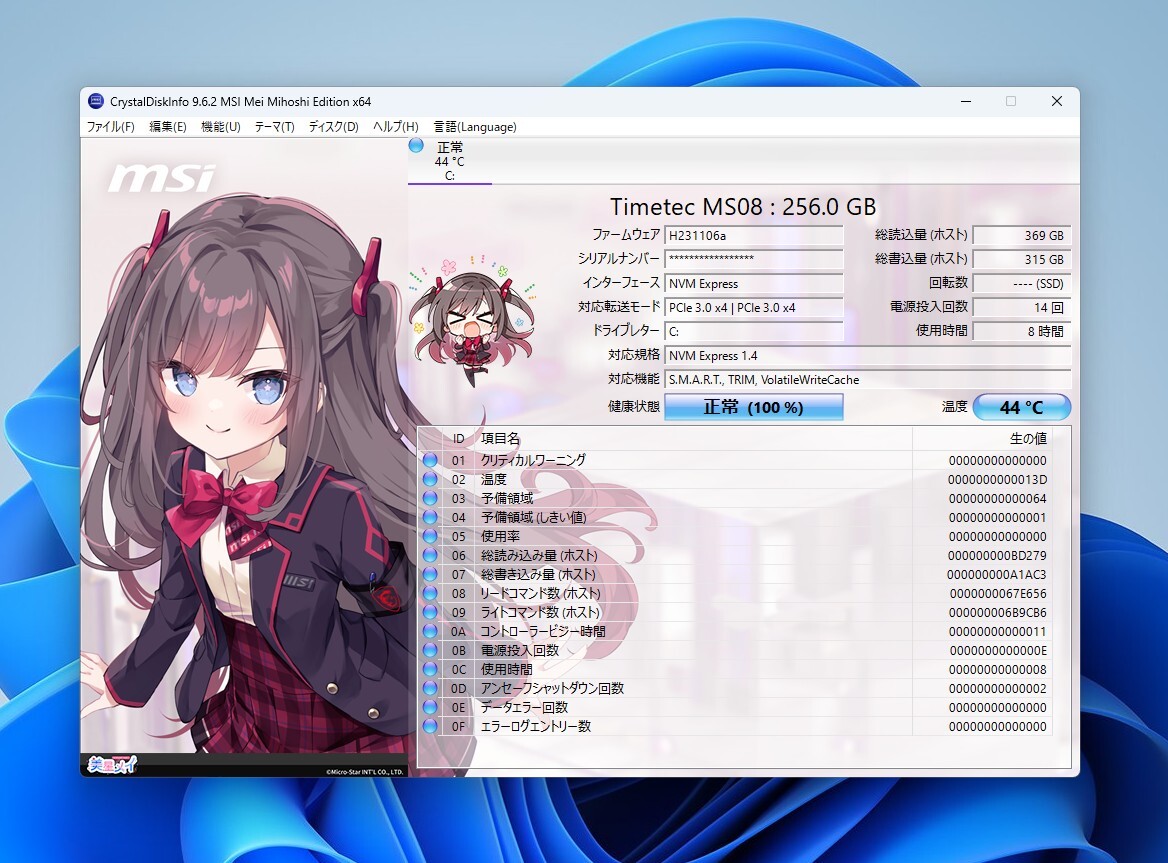The width and height of the screenshot is (1168, 863).
Task: Open the ヘルプ(H) menu
Action: click(396, 127)
